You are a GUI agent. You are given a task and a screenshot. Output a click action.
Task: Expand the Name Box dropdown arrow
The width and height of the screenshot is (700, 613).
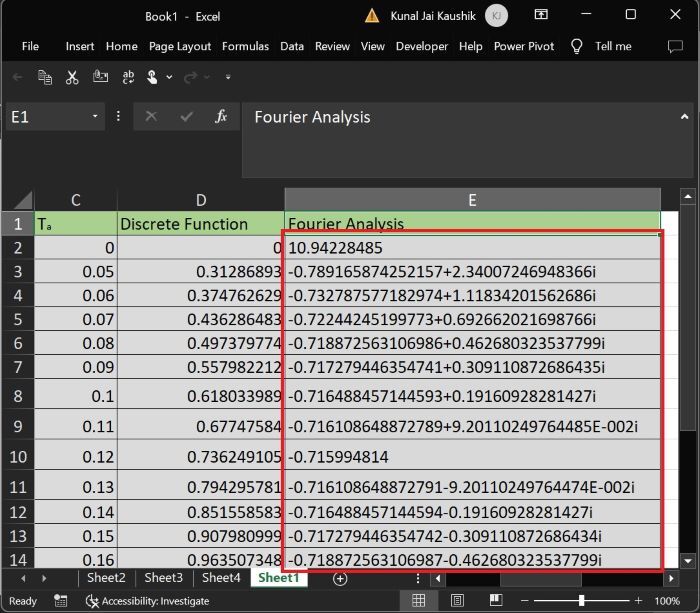(96, 117)
